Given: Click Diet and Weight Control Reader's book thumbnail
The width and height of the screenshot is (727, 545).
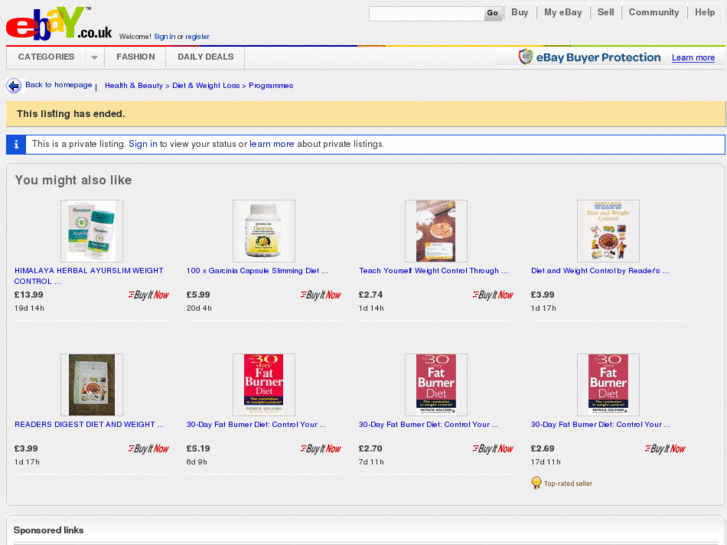Looking at the screenshot, I should [608, 231].
